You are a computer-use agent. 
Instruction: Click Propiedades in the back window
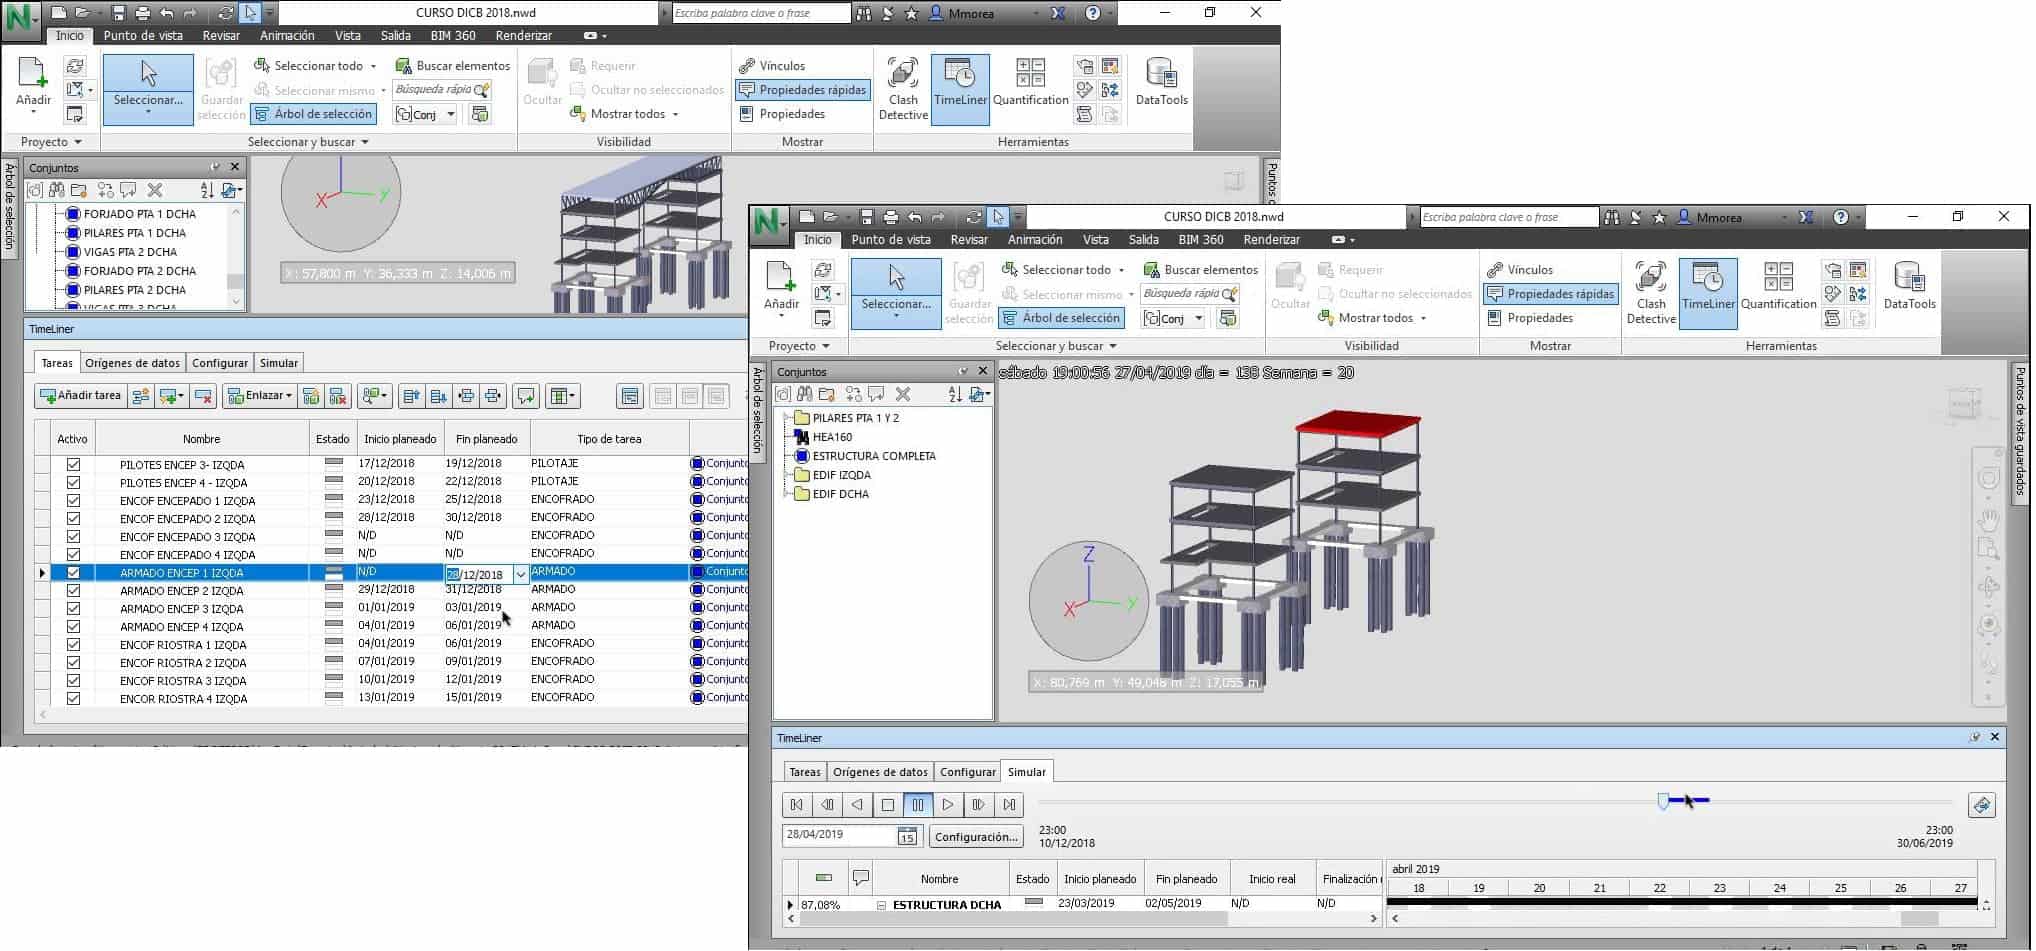[x=782, y=114]
